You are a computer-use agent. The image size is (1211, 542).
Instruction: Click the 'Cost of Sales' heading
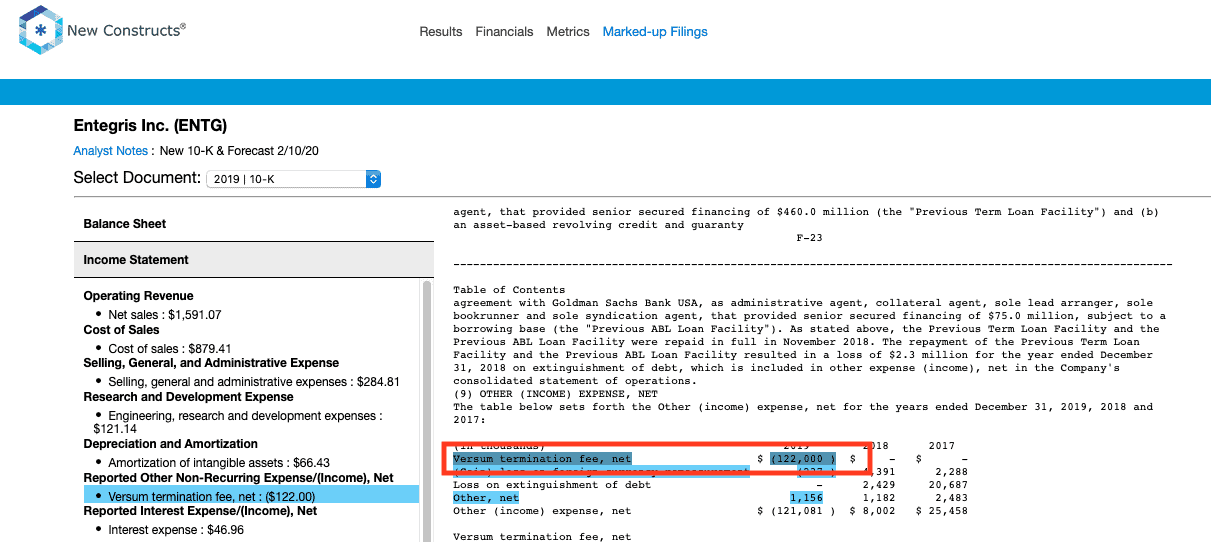pyautogui.click(x=121, y=330)
